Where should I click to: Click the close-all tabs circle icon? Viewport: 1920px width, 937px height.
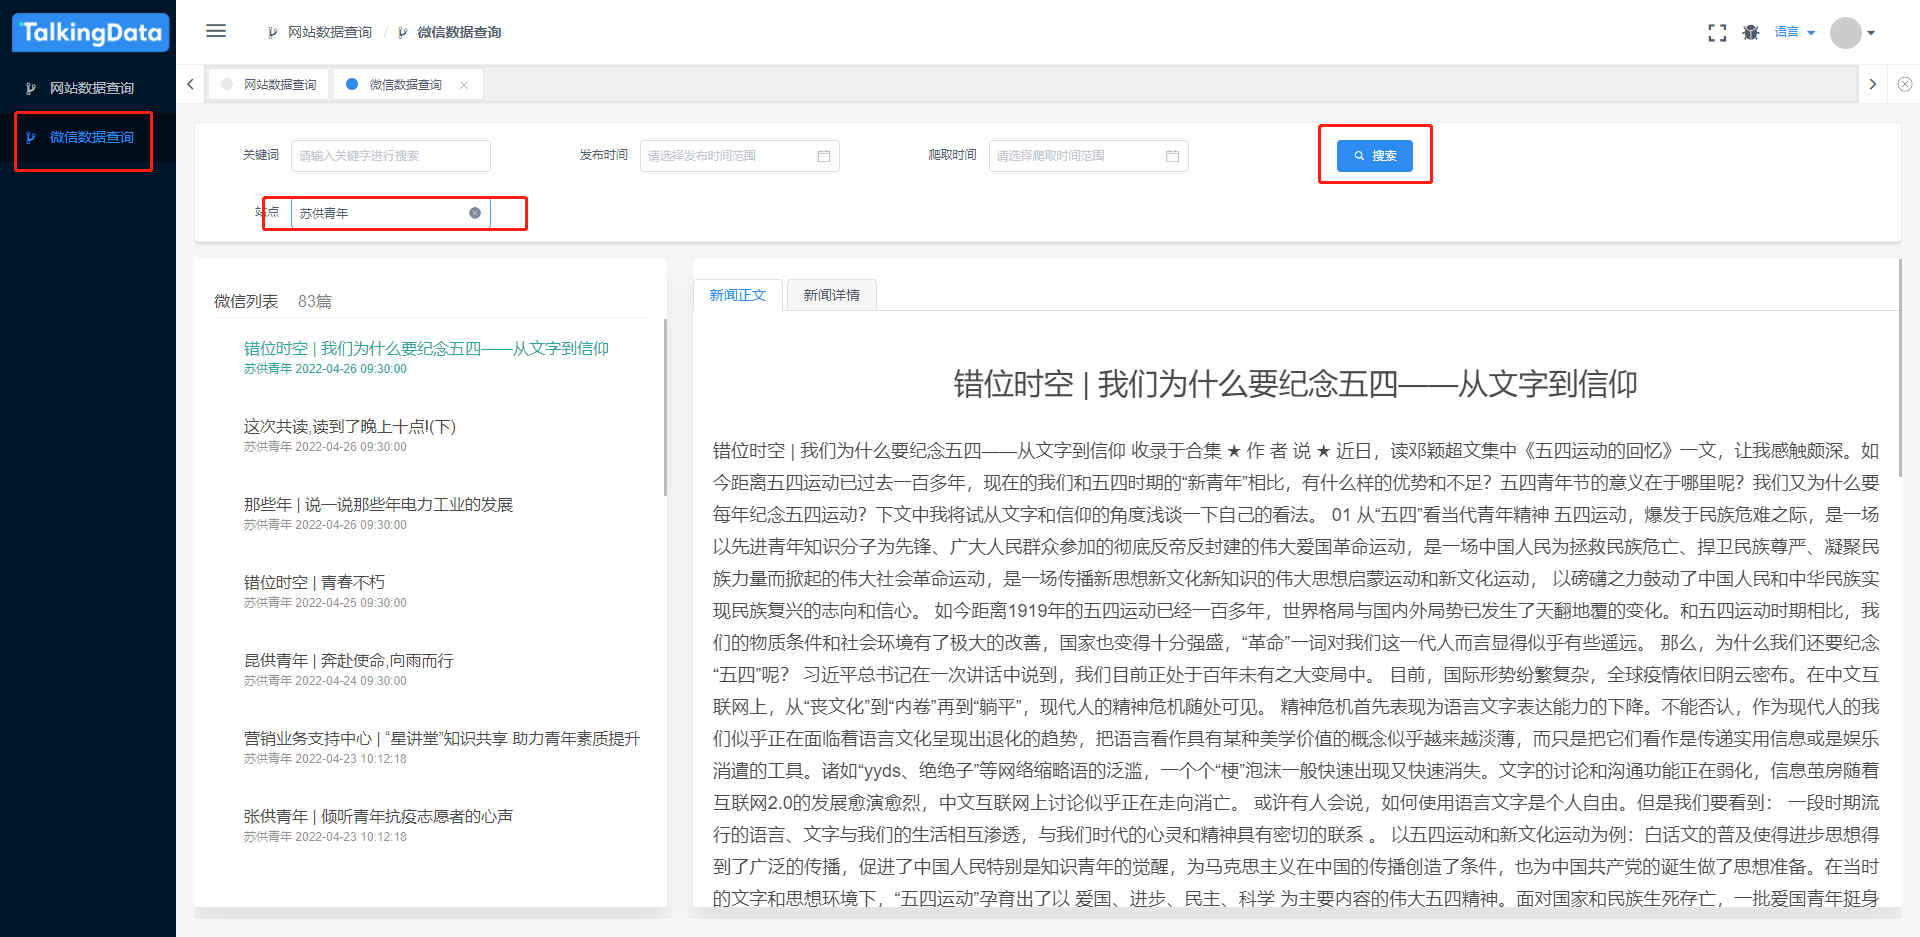(1905, 84)
